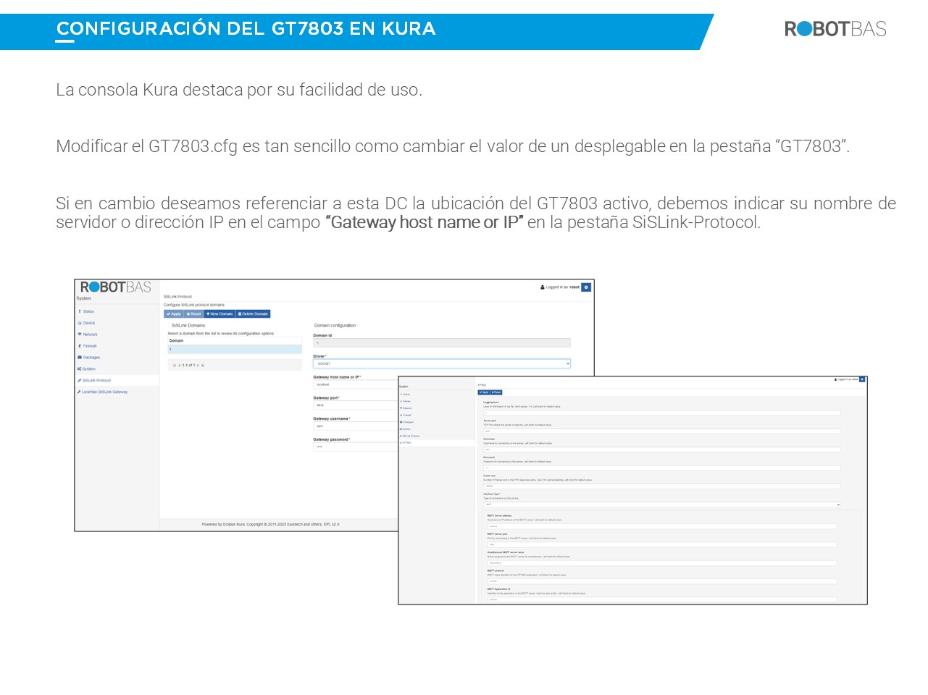
Task: Click the Gateway host name or IP field
Action: click(x=355, y=384)
